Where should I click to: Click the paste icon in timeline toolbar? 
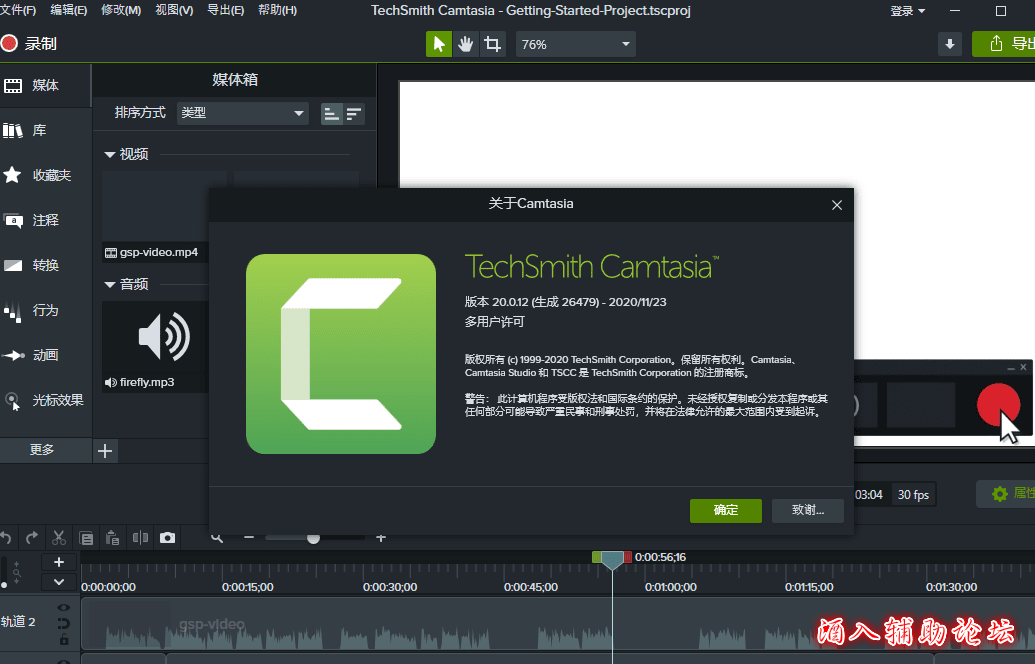click(113, 537)
